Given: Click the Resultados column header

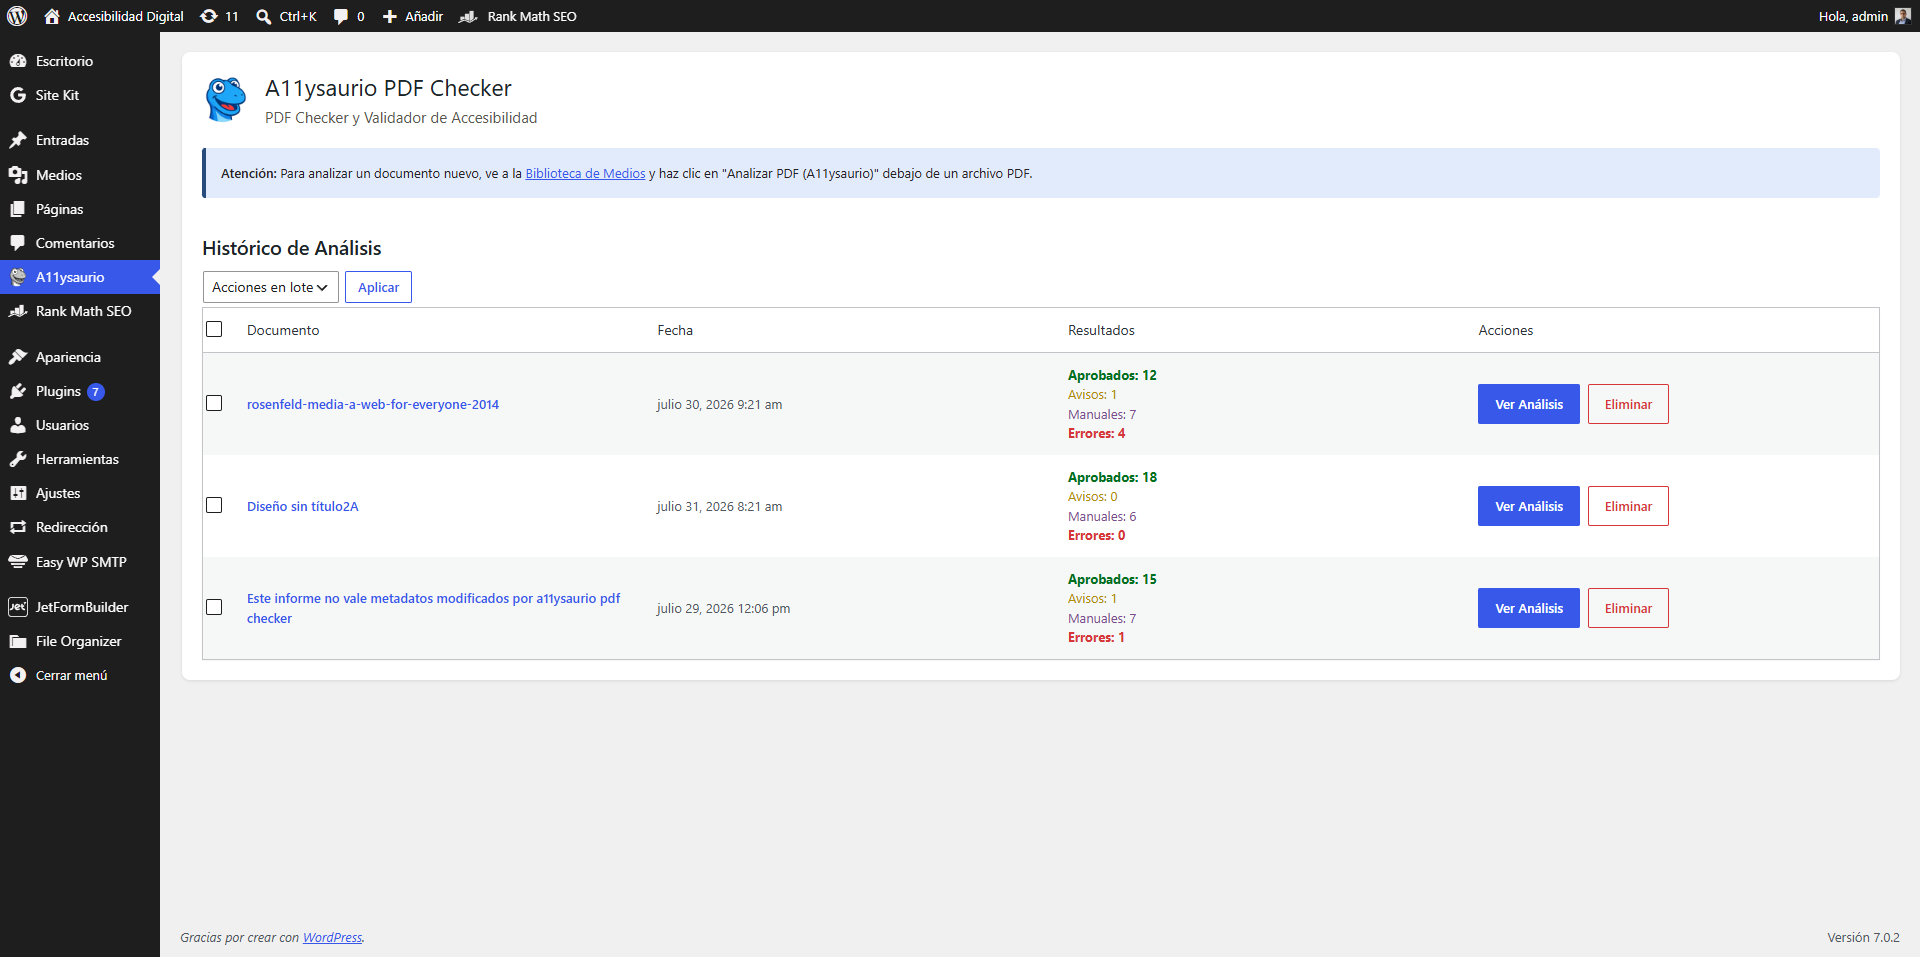Looking at the screenshot, I should click(x=1101, y=330).
